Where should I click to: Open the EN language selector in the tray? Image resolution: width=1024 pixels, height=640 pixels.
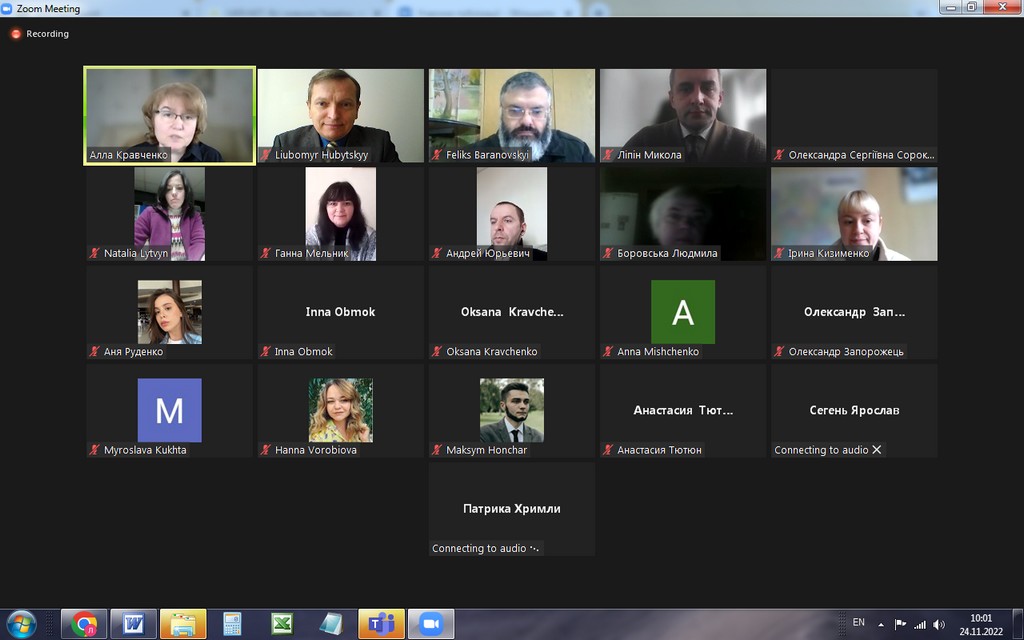[x=858, y=623]
